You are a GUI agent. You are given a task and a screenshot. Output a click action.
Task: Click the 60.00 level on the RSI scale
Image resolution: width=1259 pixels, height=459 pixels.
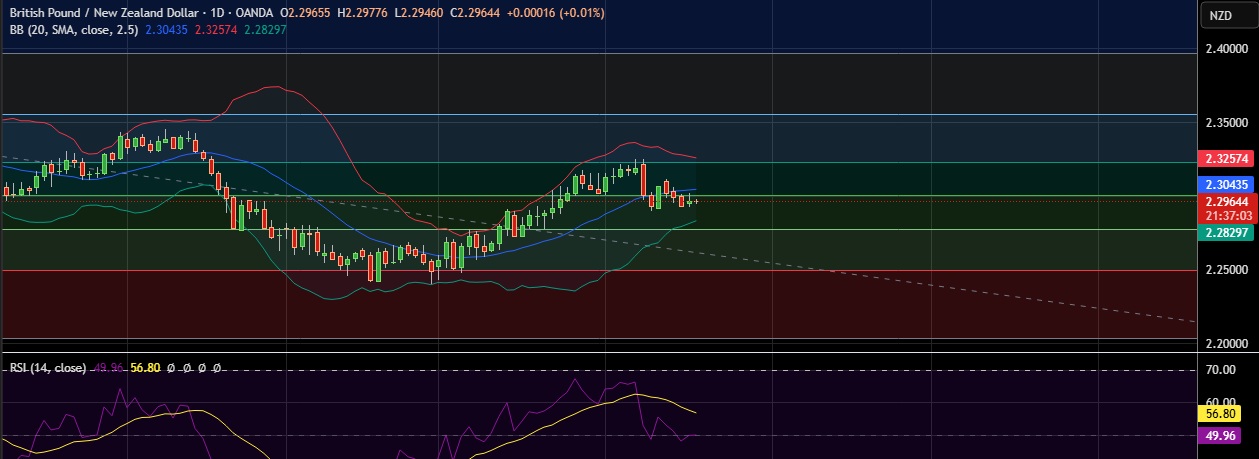[x=1220, y=401]
